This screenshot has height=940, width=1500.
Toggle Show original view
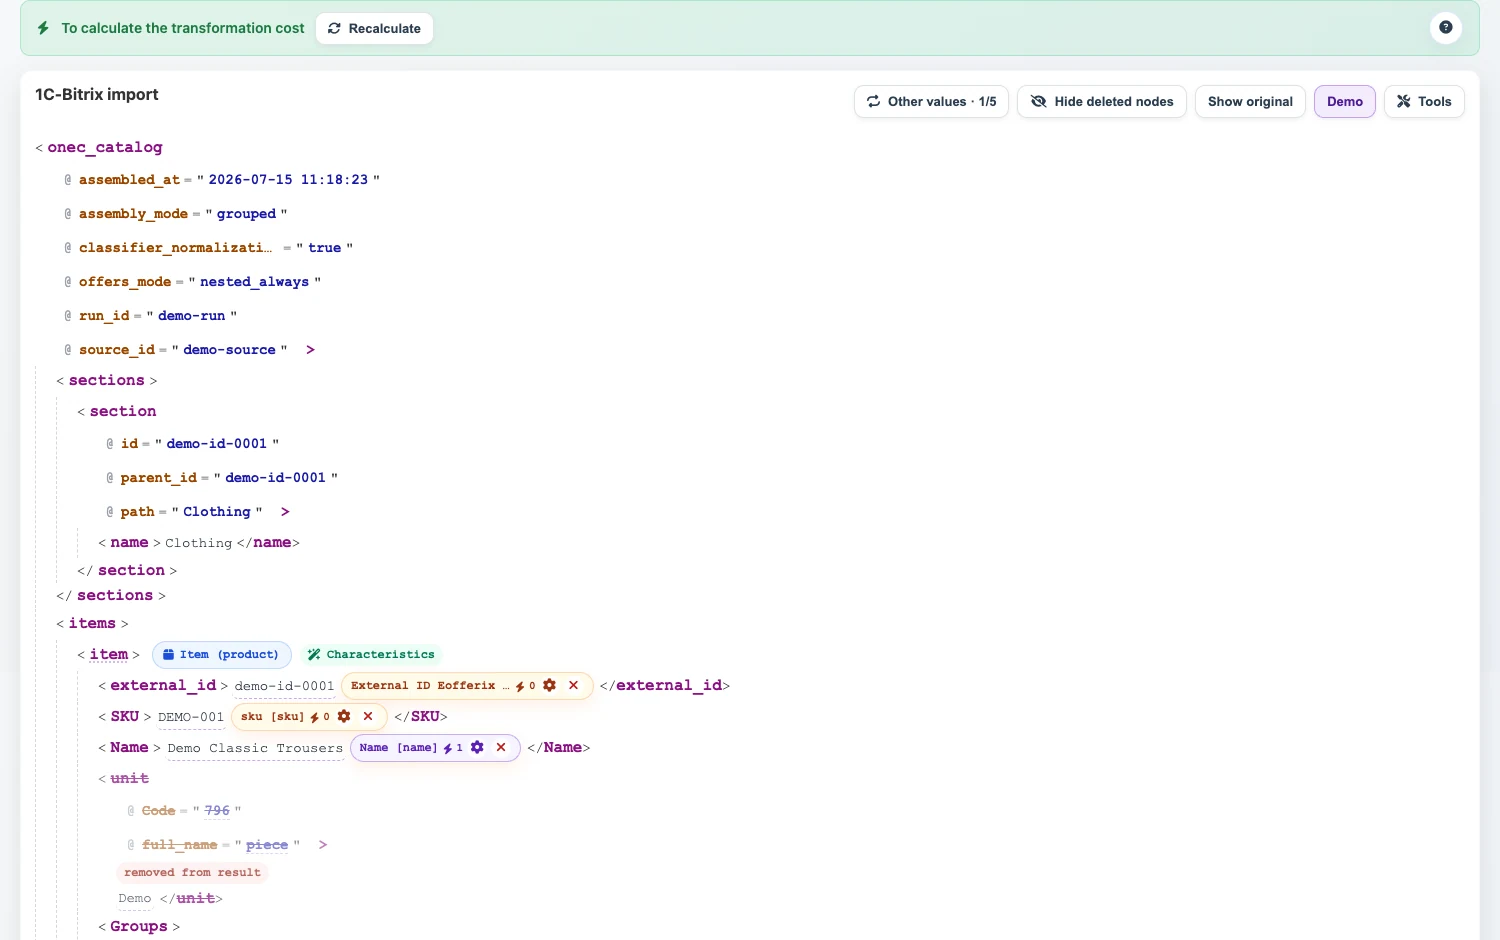[1250, 101]
